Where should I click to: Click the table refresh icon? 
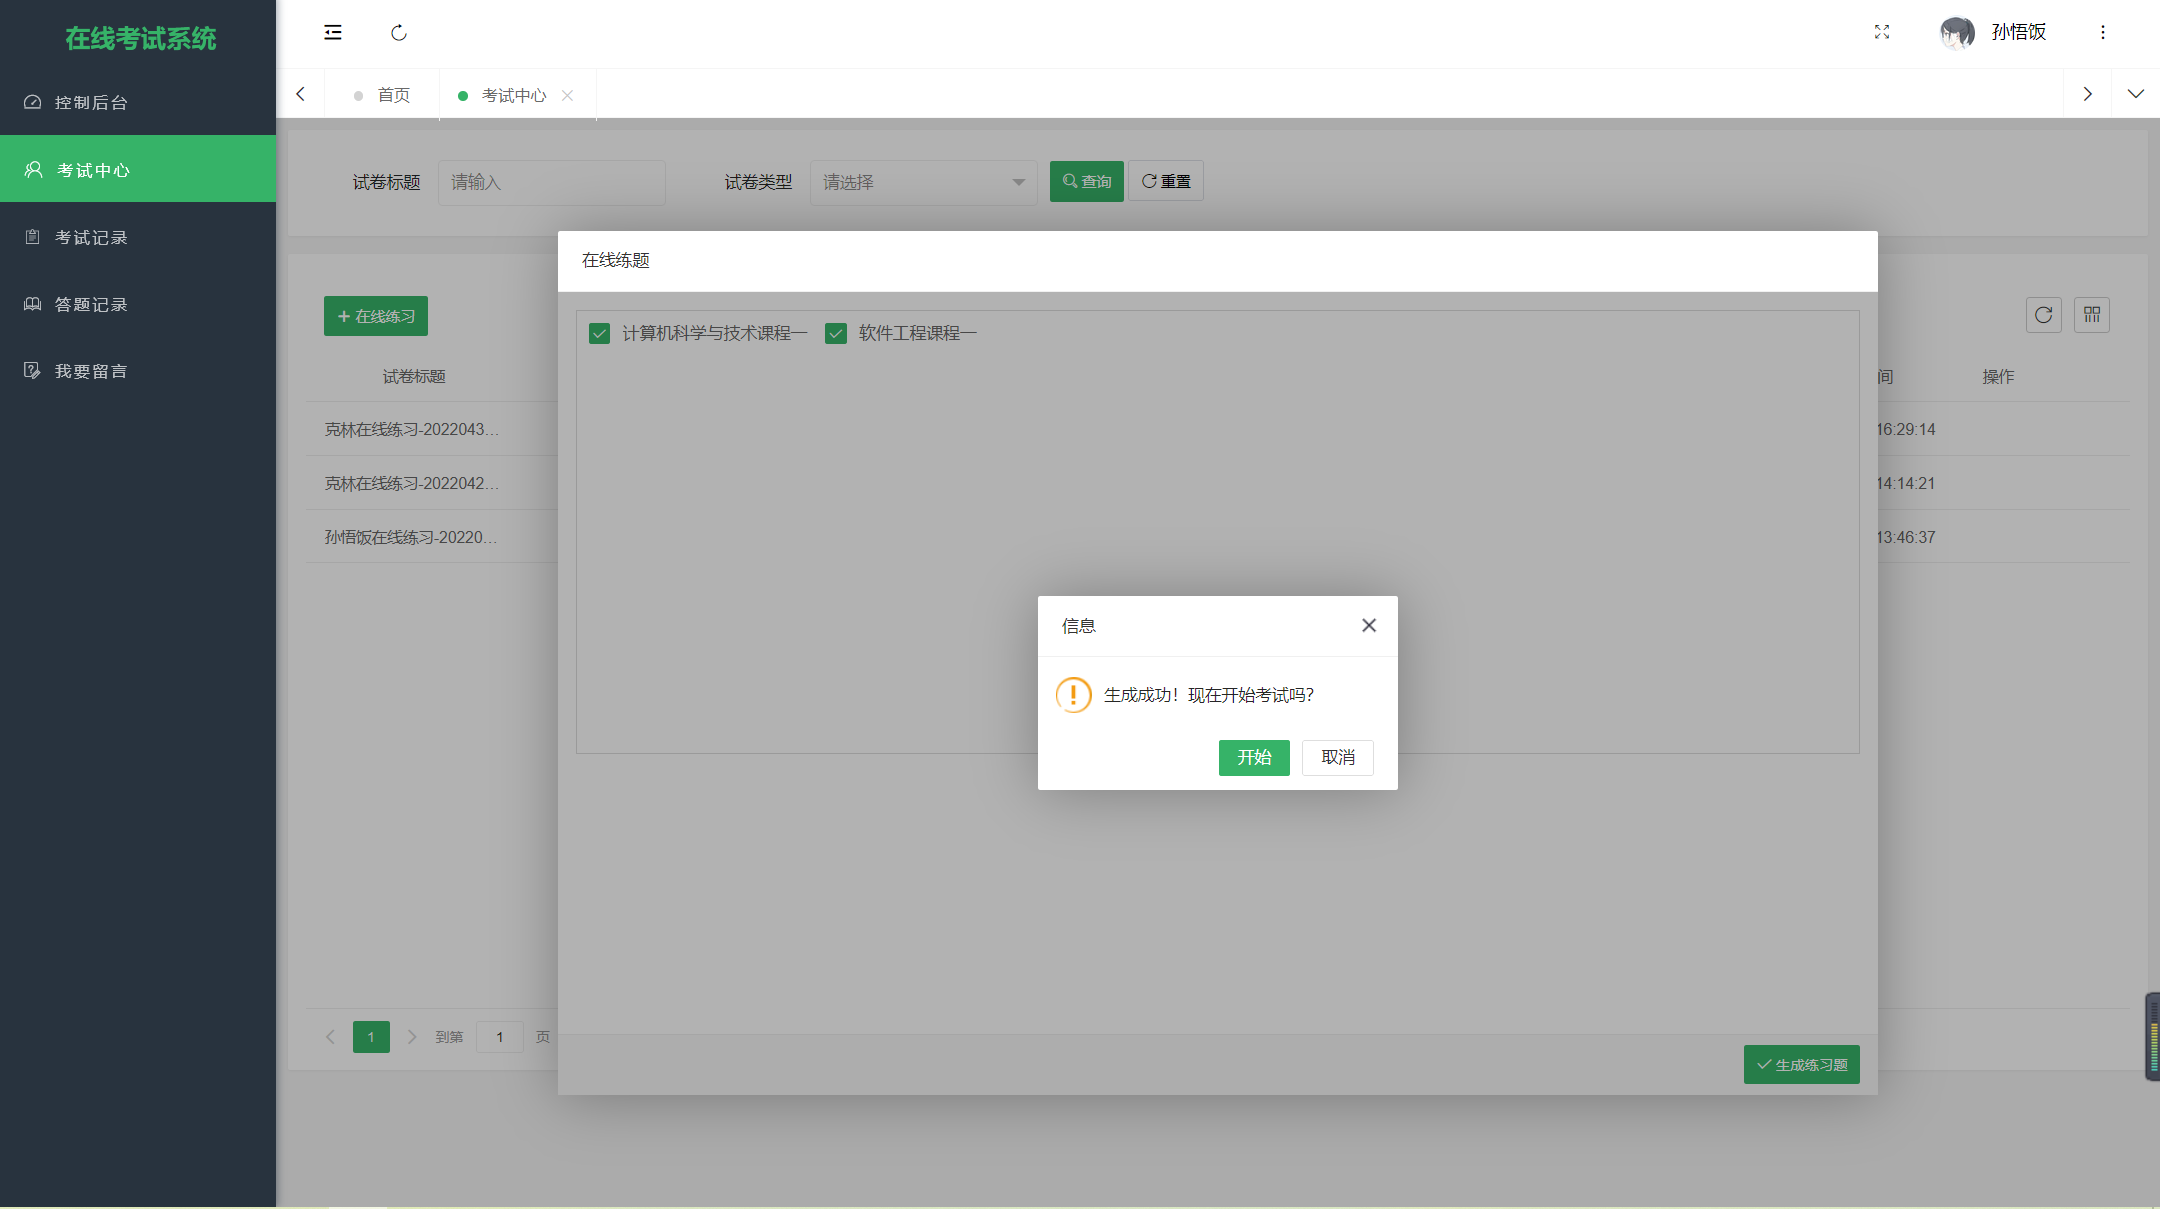click(2043, 315)
